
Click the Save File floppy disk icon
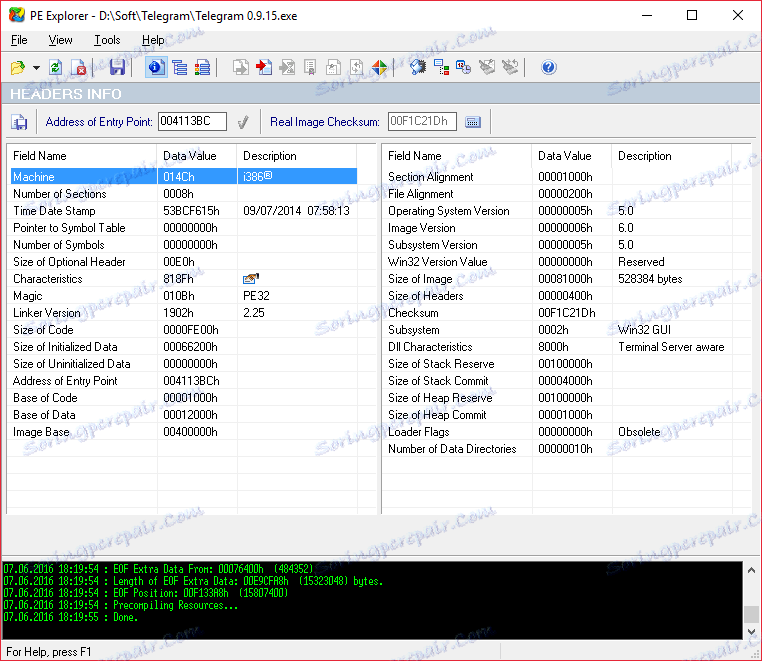[x=118, y=68]
